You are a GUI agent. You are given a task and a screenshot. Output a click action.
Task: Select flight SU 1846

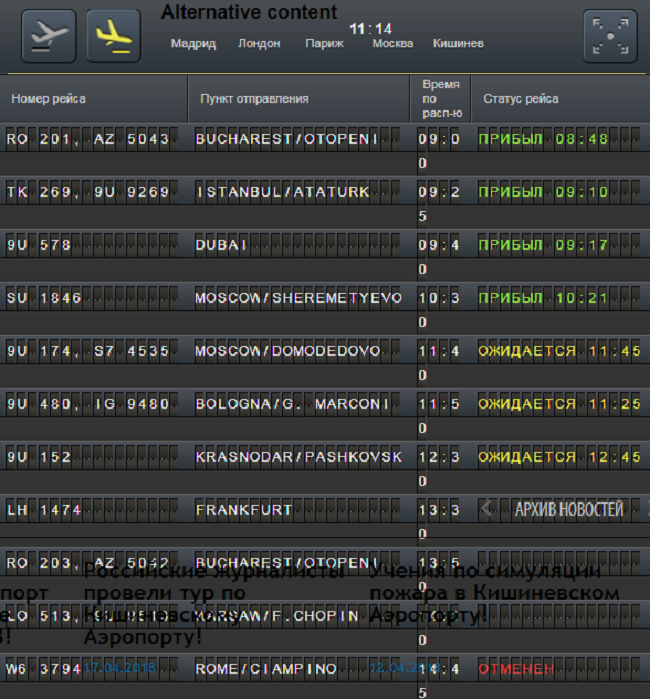pyautogui.click(x=44, y=298)
